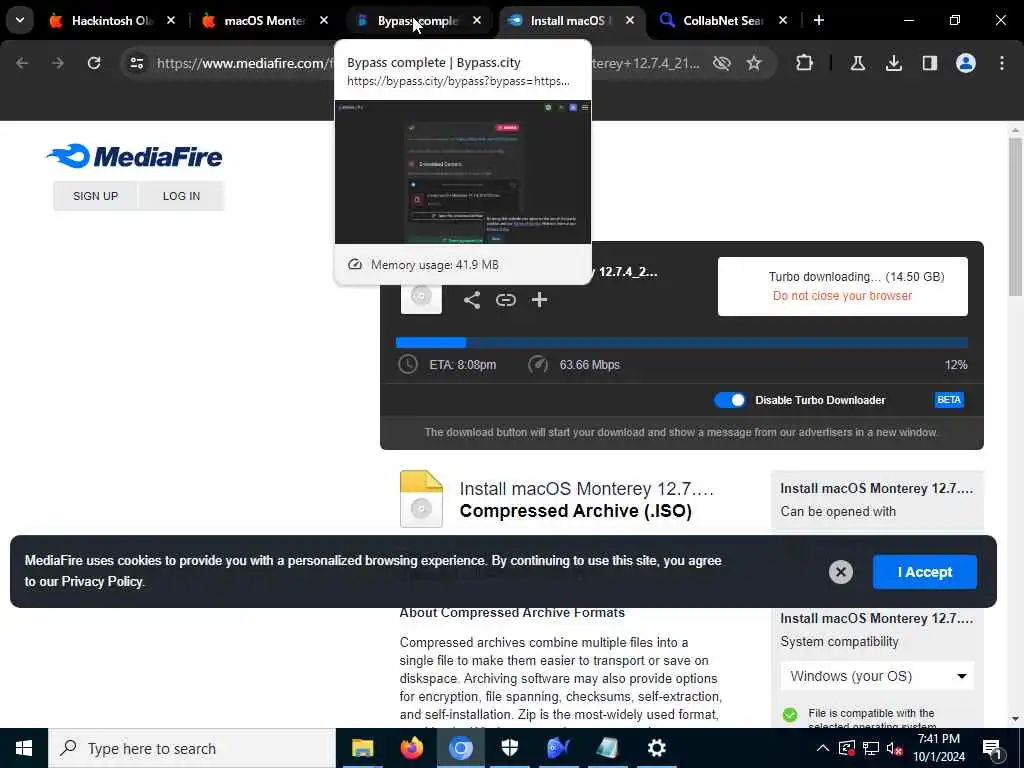The image size is (1024, 768).
Task: Click the network tray icon
Action: pyautogui.click(x=871, y=748)
